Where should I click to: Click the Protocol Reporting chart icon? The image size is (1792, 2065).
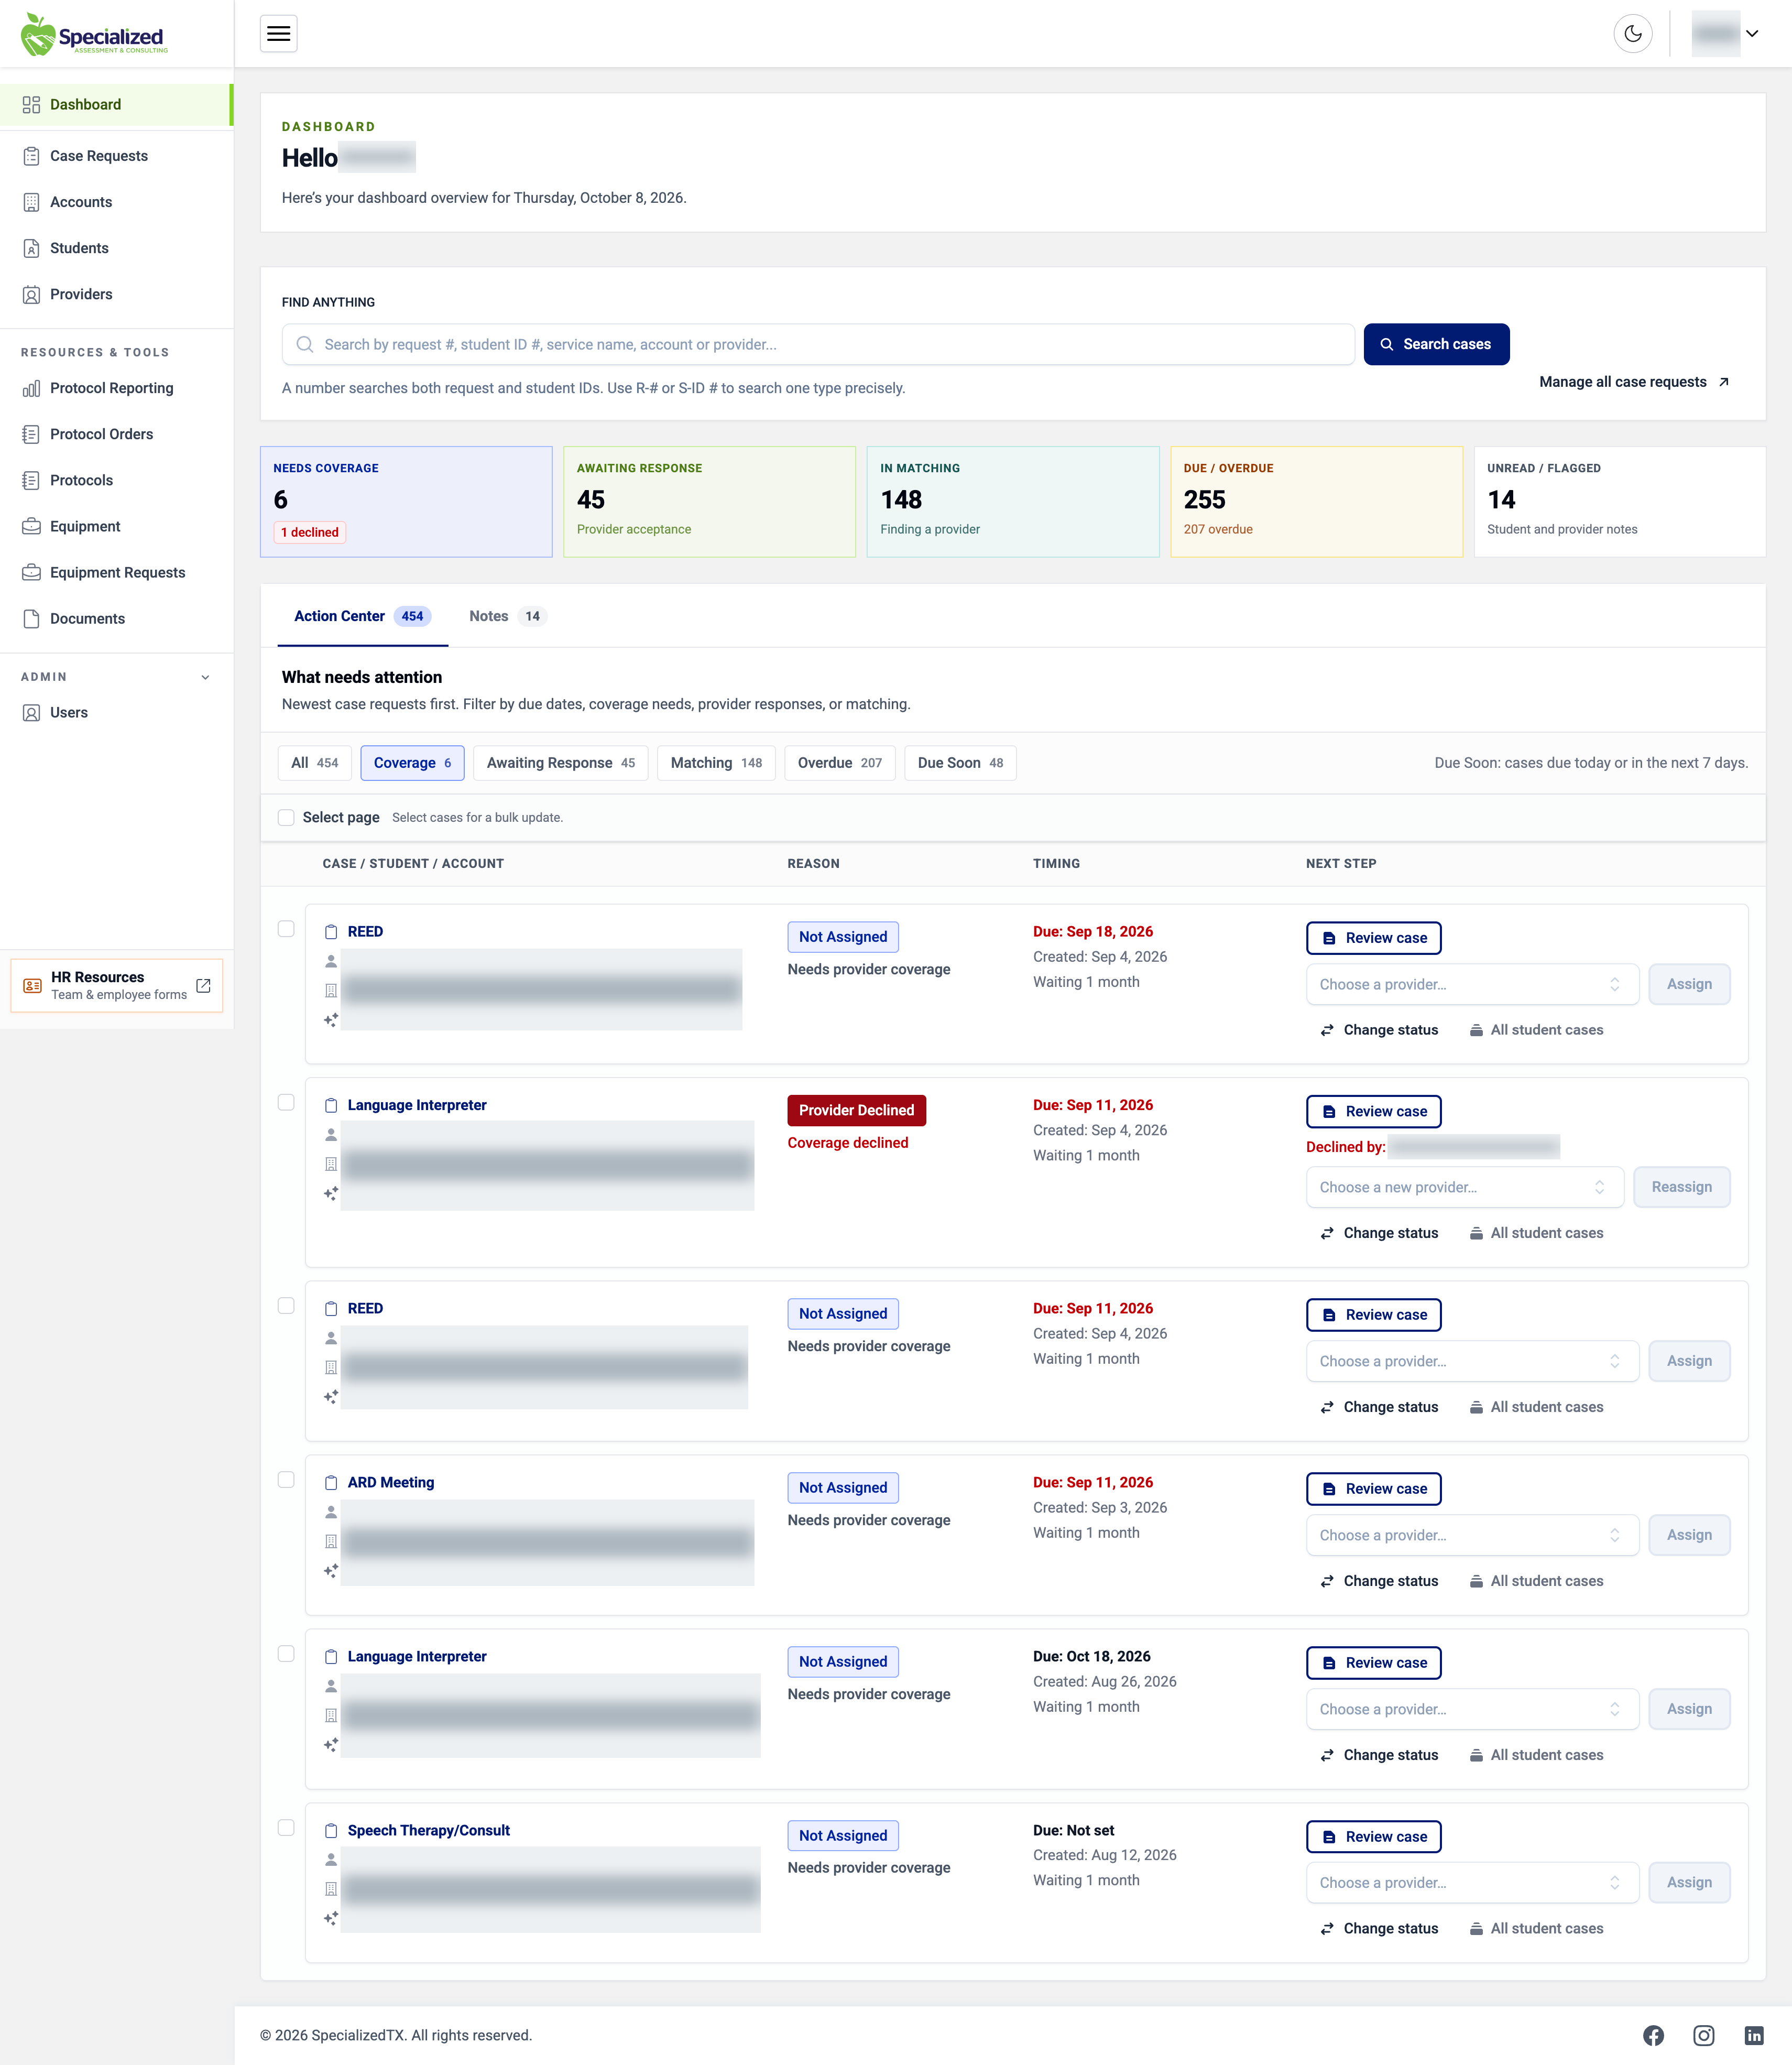click(31, 388)
